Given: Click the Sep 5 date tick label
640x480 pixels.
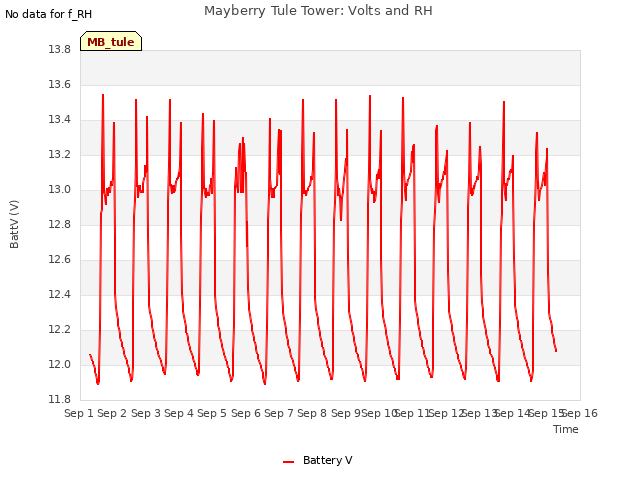Looking at the screenshot, I should [212, 413].
